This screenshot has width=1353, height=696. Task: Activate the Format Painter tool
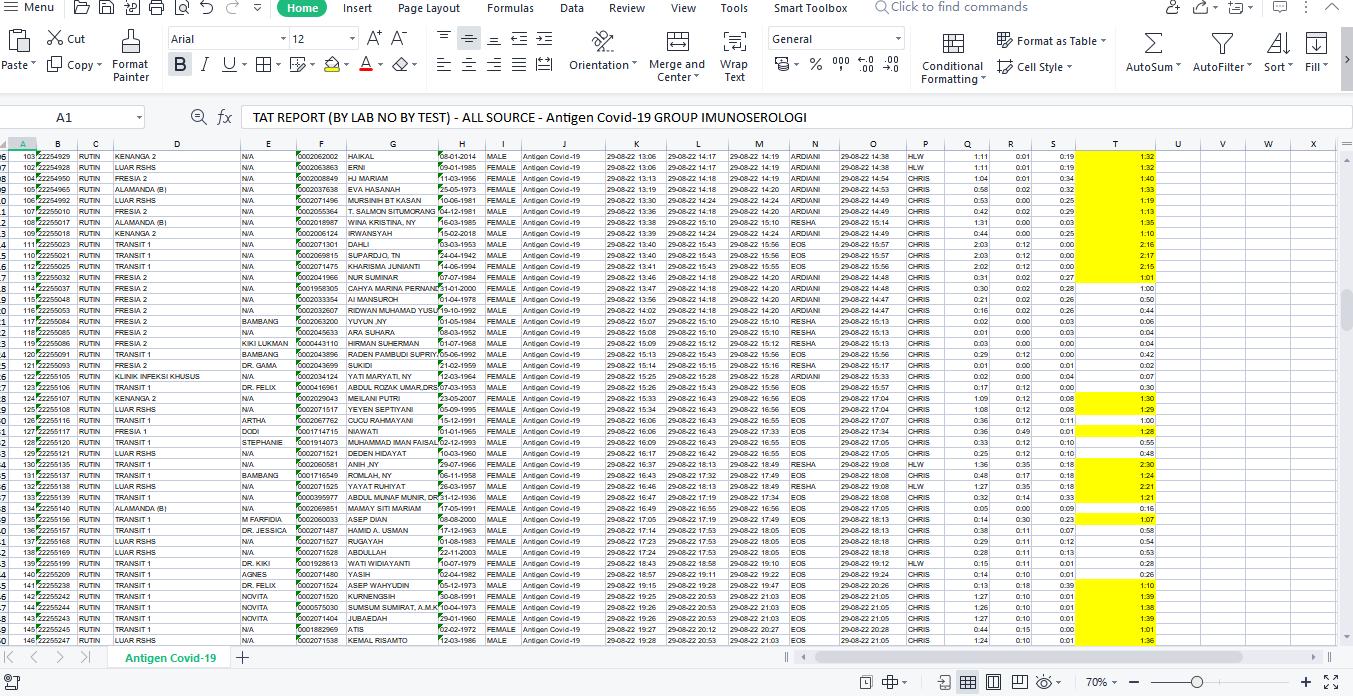click(130, 56)
